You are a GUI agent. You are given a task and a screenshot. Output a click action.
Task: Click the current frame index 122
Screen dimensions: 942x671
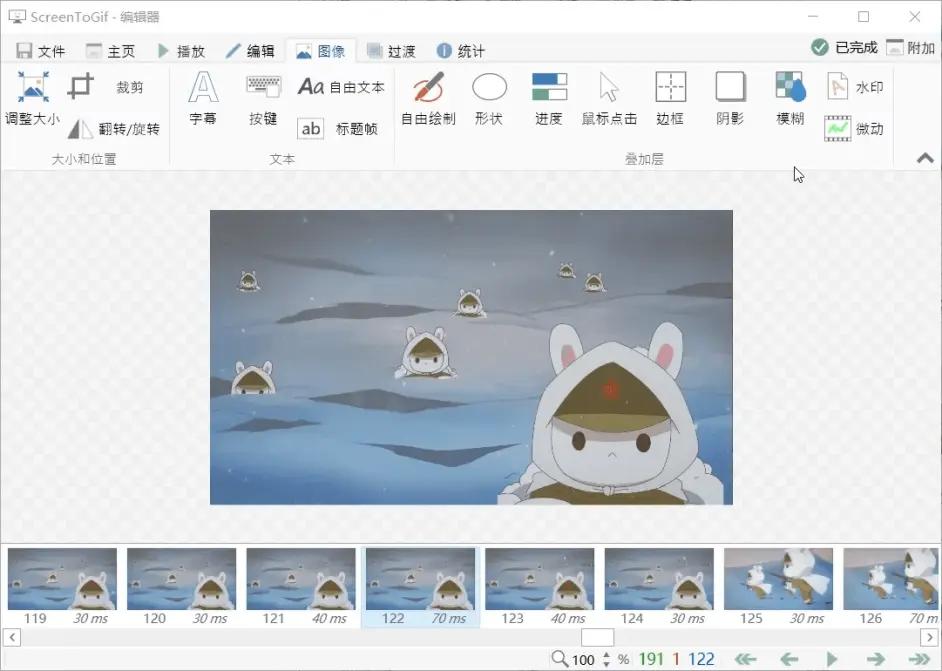[701, 660]
